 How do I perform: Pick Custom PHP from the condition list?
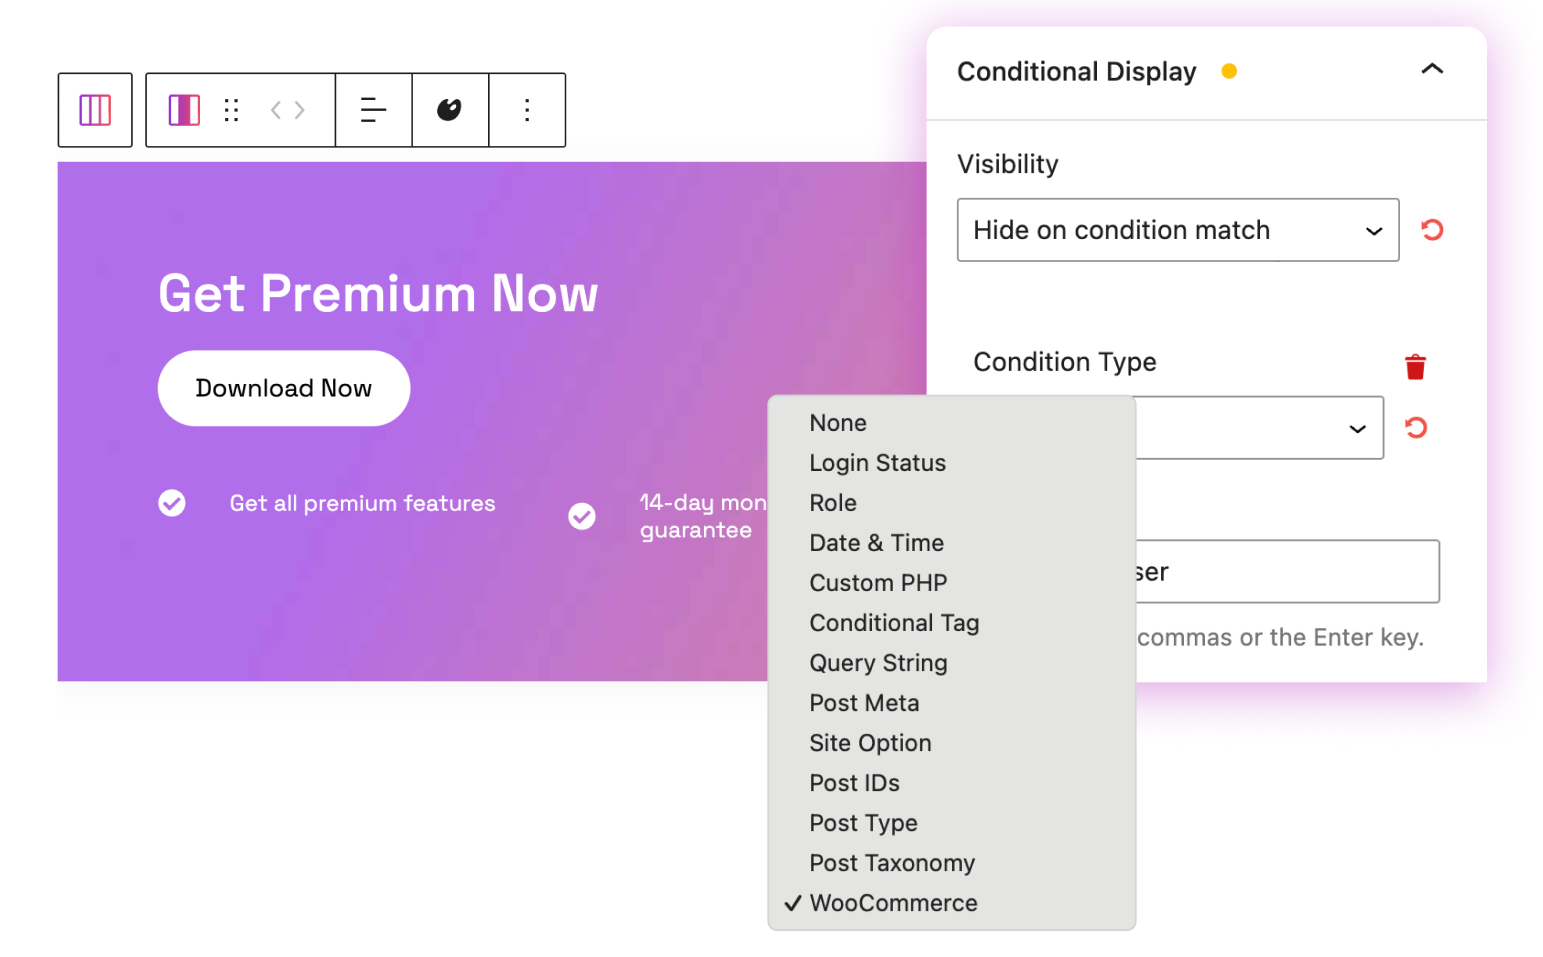(878, 583)
